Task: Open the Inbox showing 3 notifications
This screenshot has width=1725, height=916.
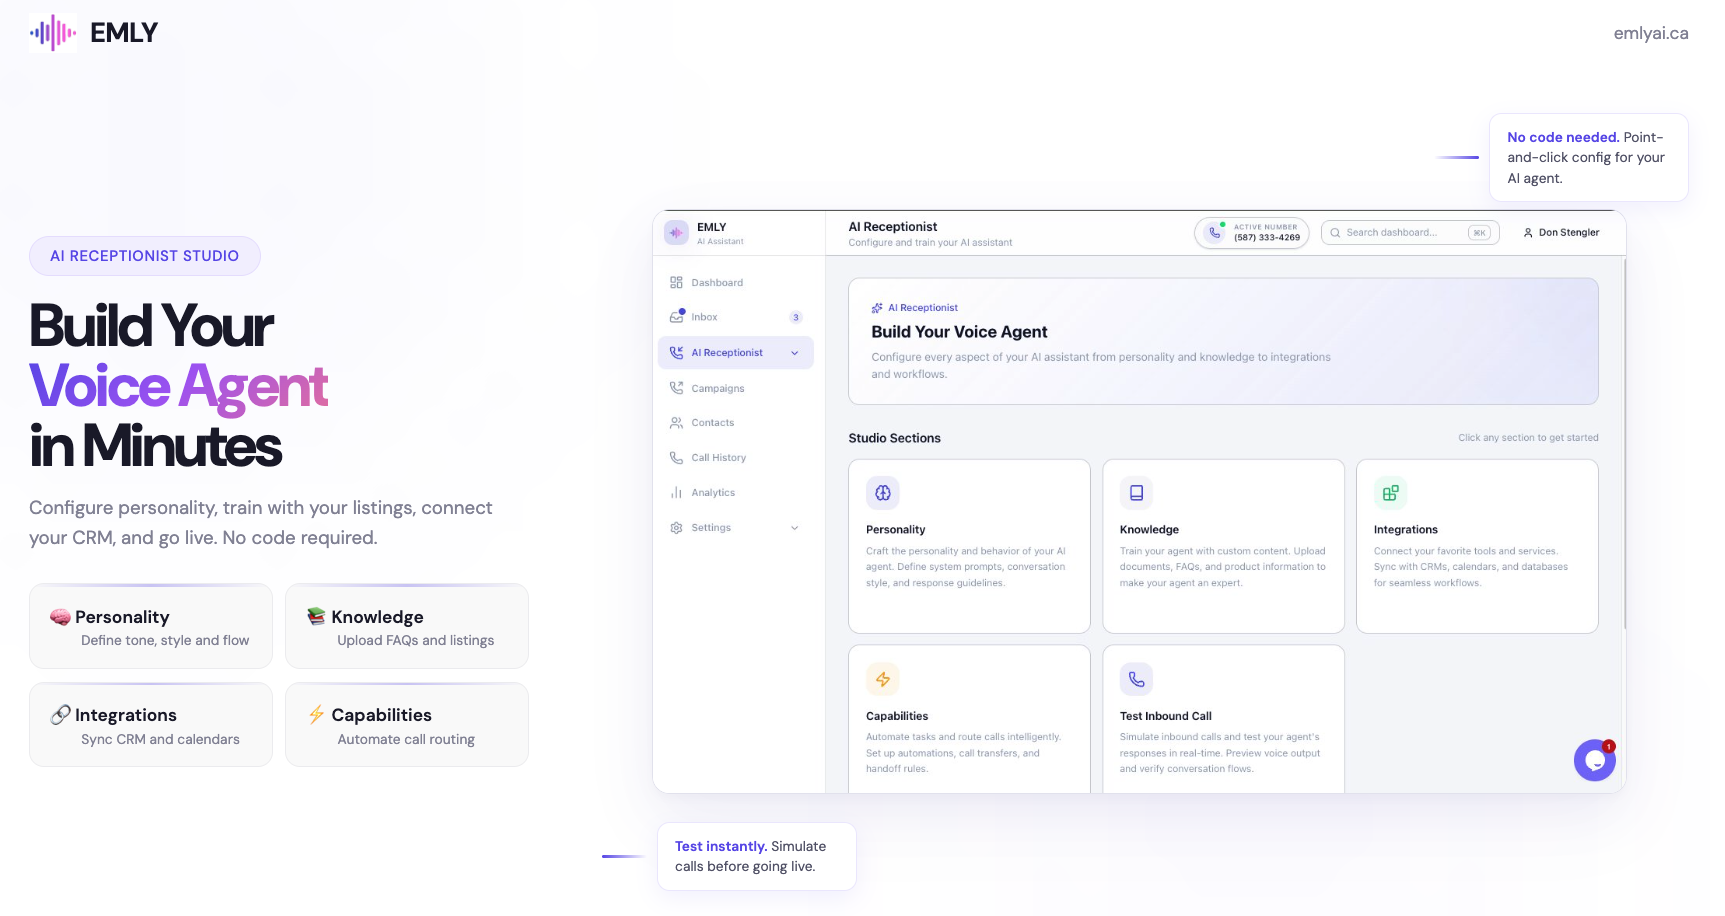Action: (x=705, y=317)
